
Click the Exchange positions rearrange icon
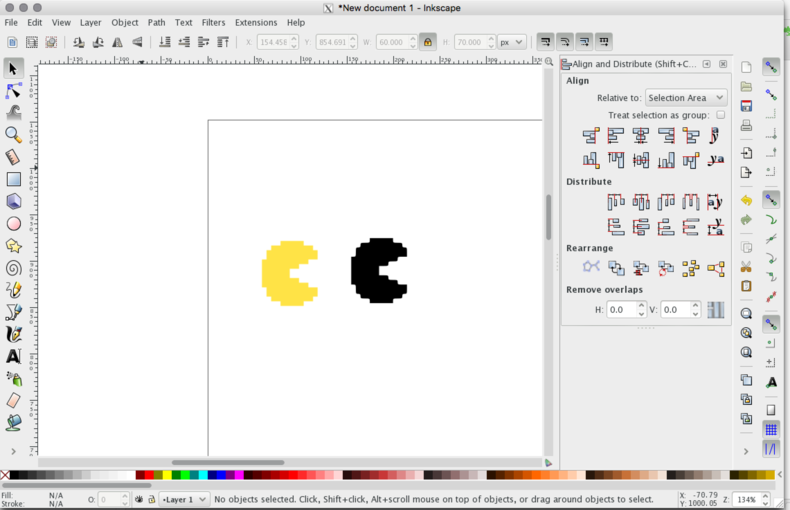click(616, 268)
